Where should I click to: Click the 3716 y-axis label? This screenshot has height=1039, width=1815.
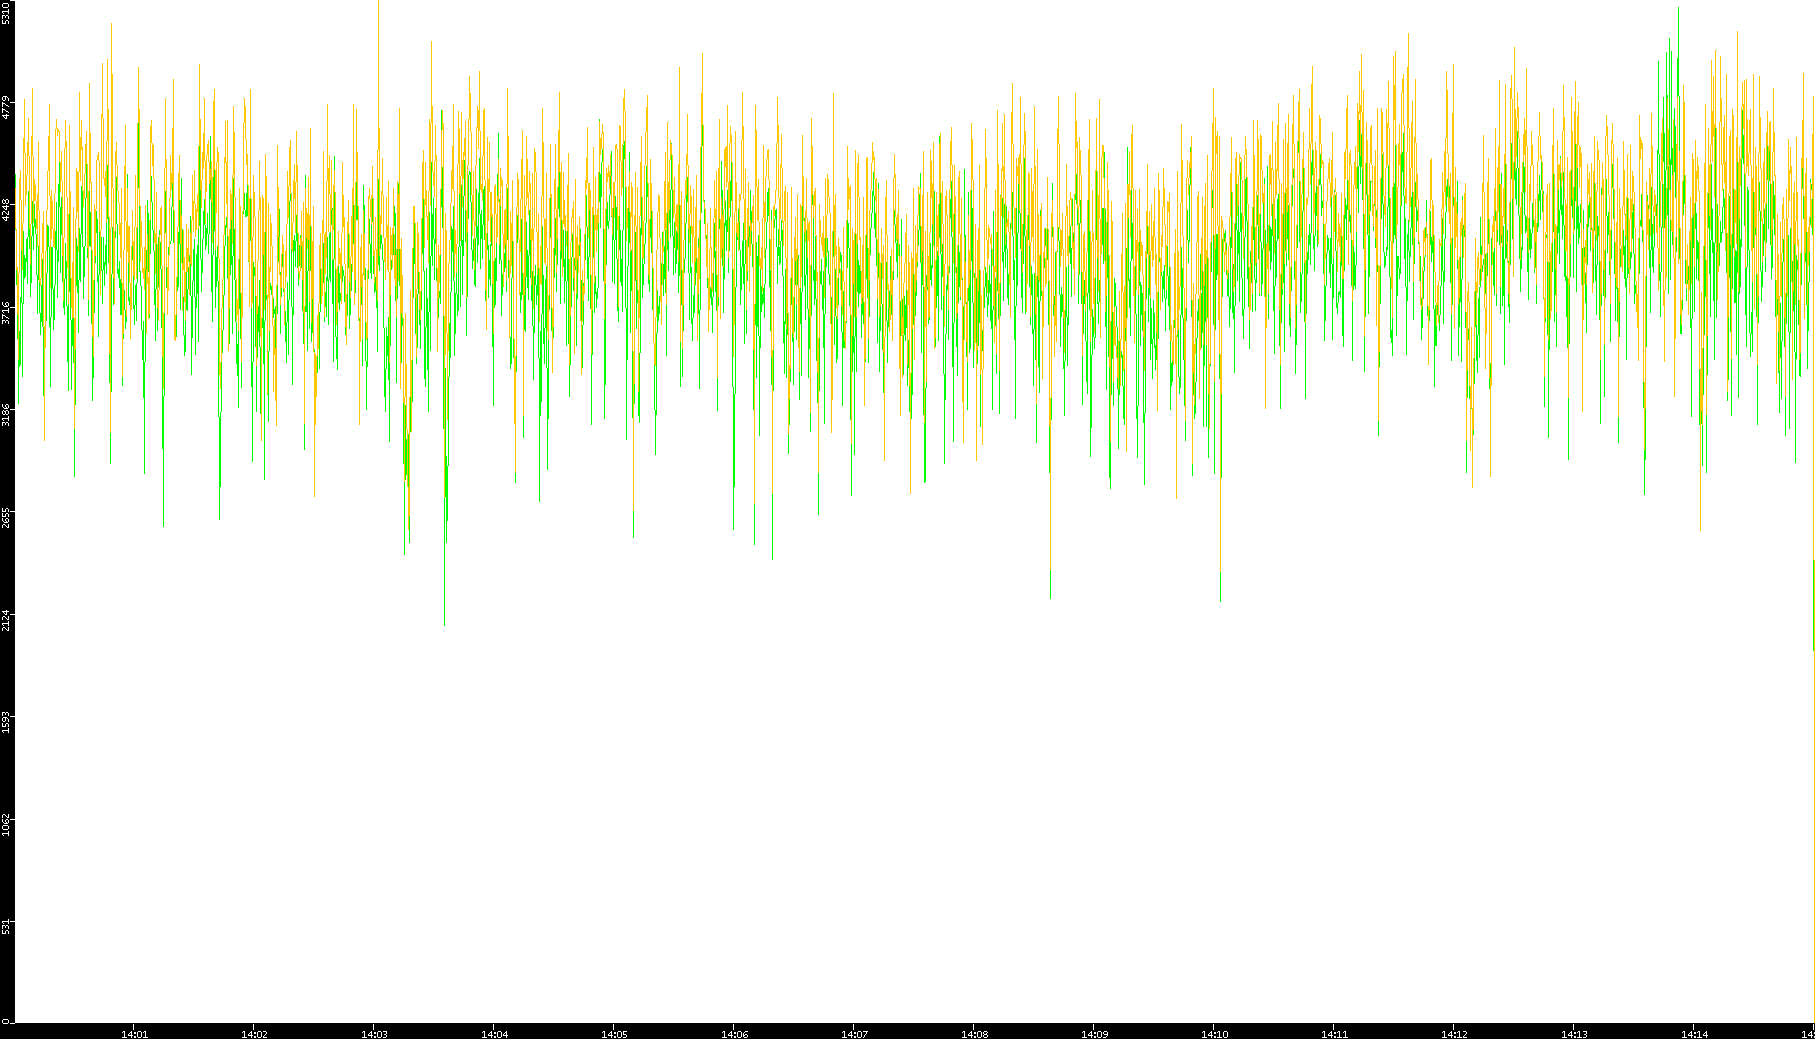pos(6,312)
